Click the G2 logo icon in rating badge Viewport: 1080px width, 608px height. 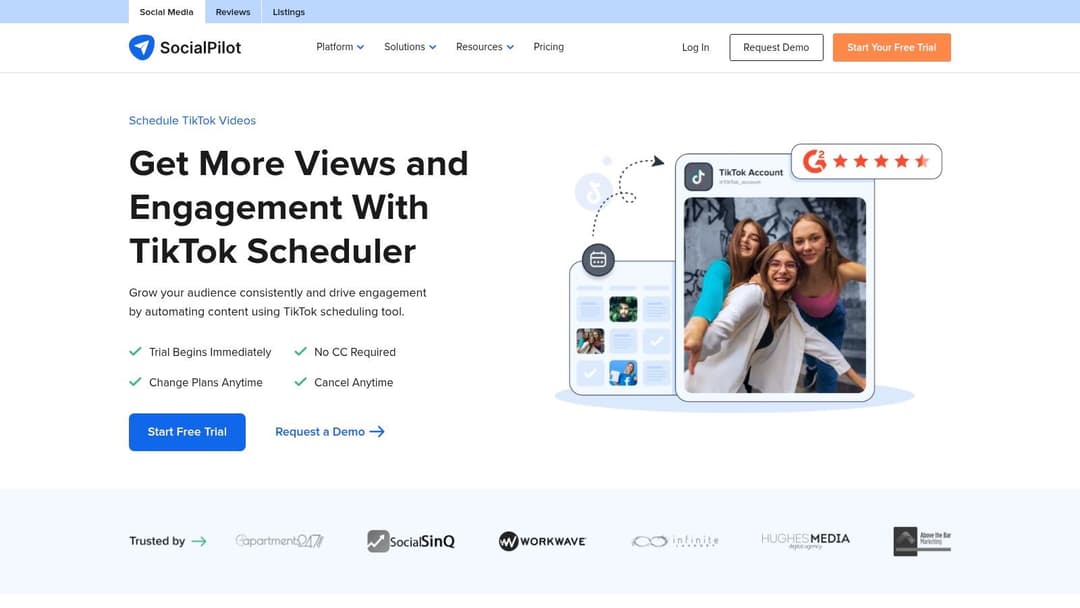(x=815, y=161)
